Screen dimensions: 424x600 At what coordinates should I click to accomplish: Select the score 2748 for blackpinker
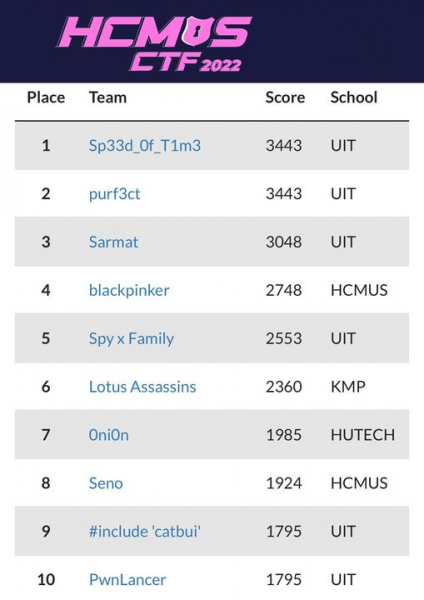pyautogui.click(x=284, y=290)
